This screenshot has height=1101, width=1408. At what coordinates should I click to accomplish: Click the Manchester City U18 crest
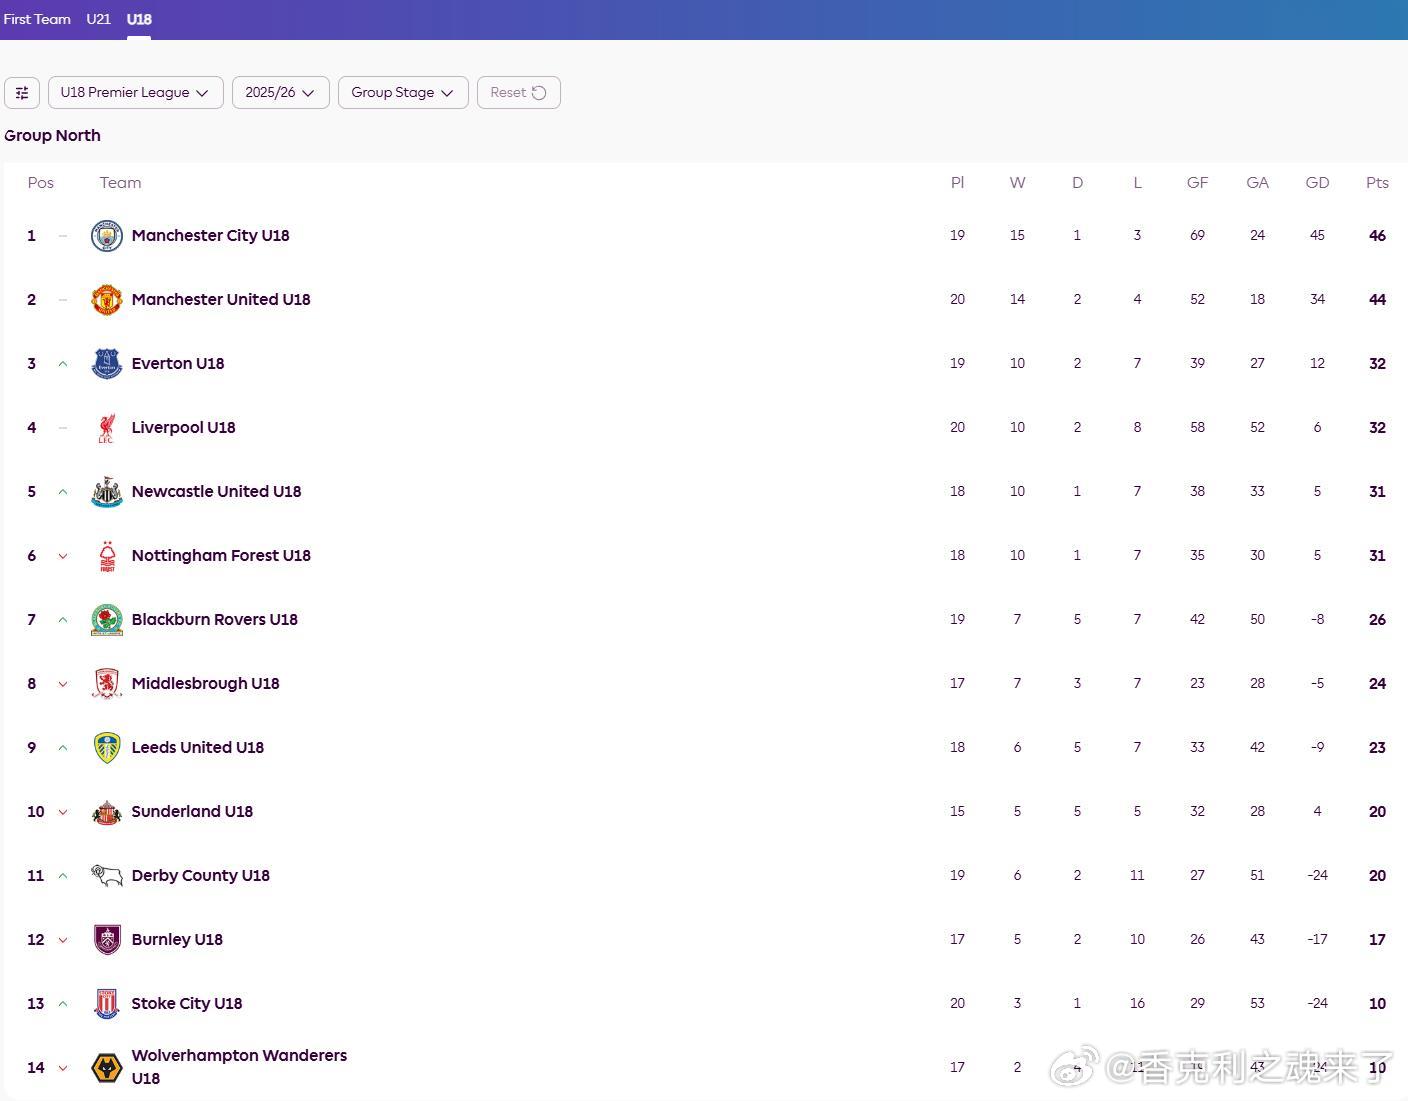[107, 236]
